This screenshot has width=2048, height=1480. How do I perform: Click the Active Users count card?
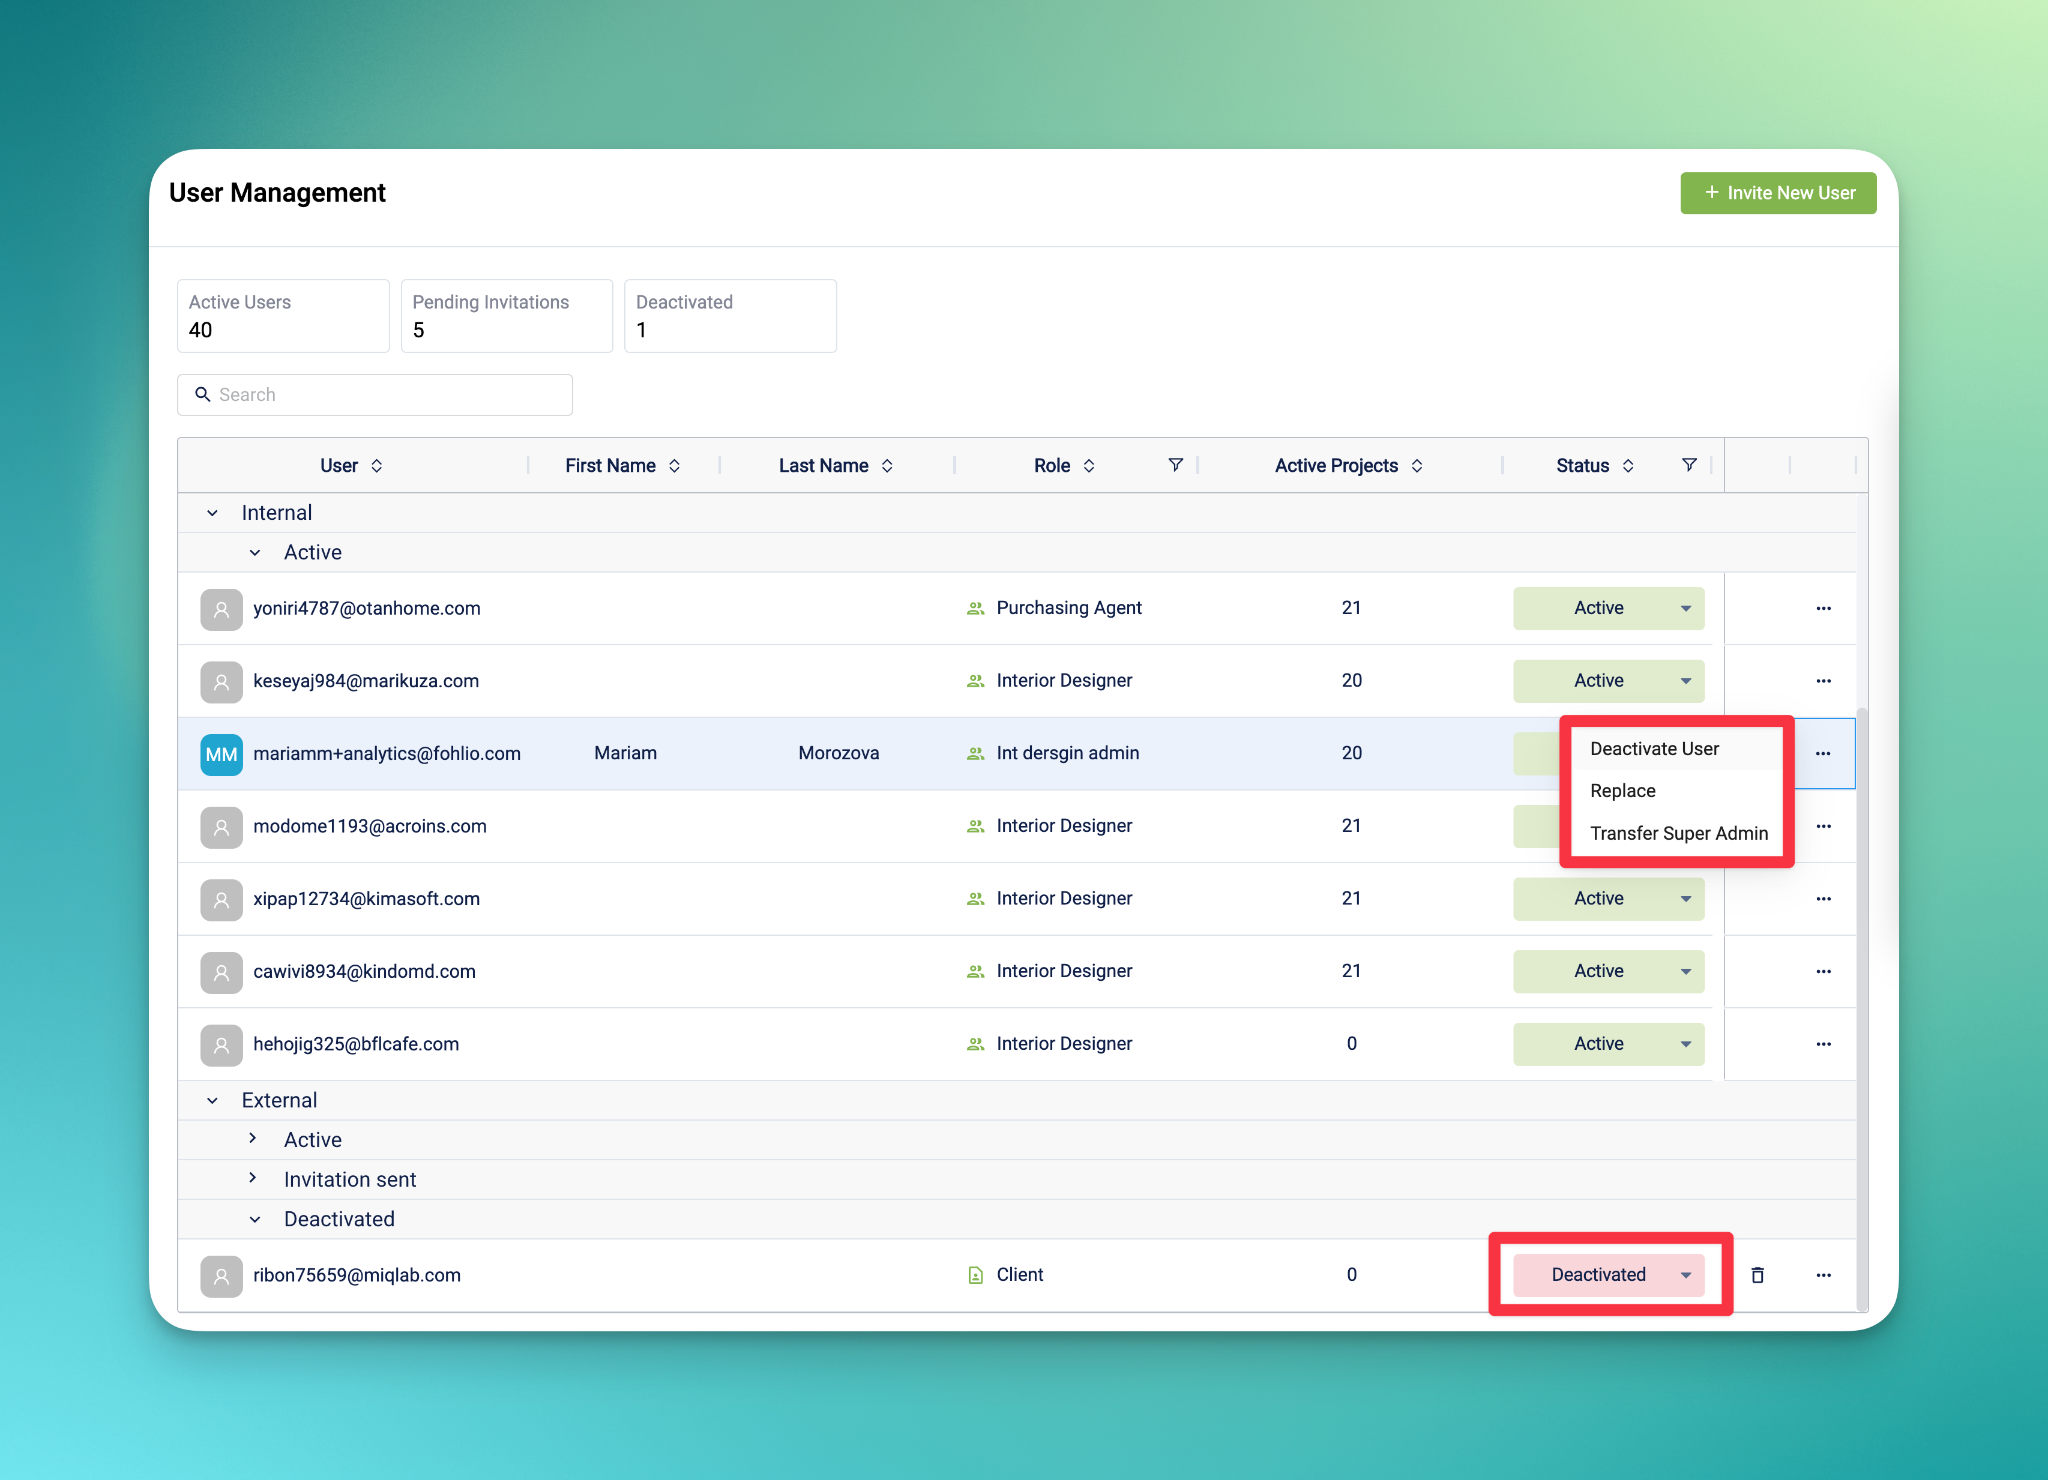[283, 316]
